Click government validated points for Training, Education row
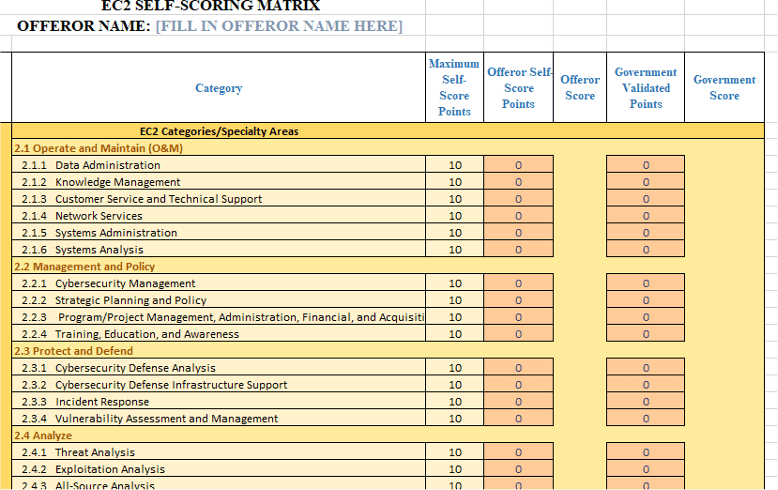The image size is (778, 490). pyautogui.click(x=646, y=333)
